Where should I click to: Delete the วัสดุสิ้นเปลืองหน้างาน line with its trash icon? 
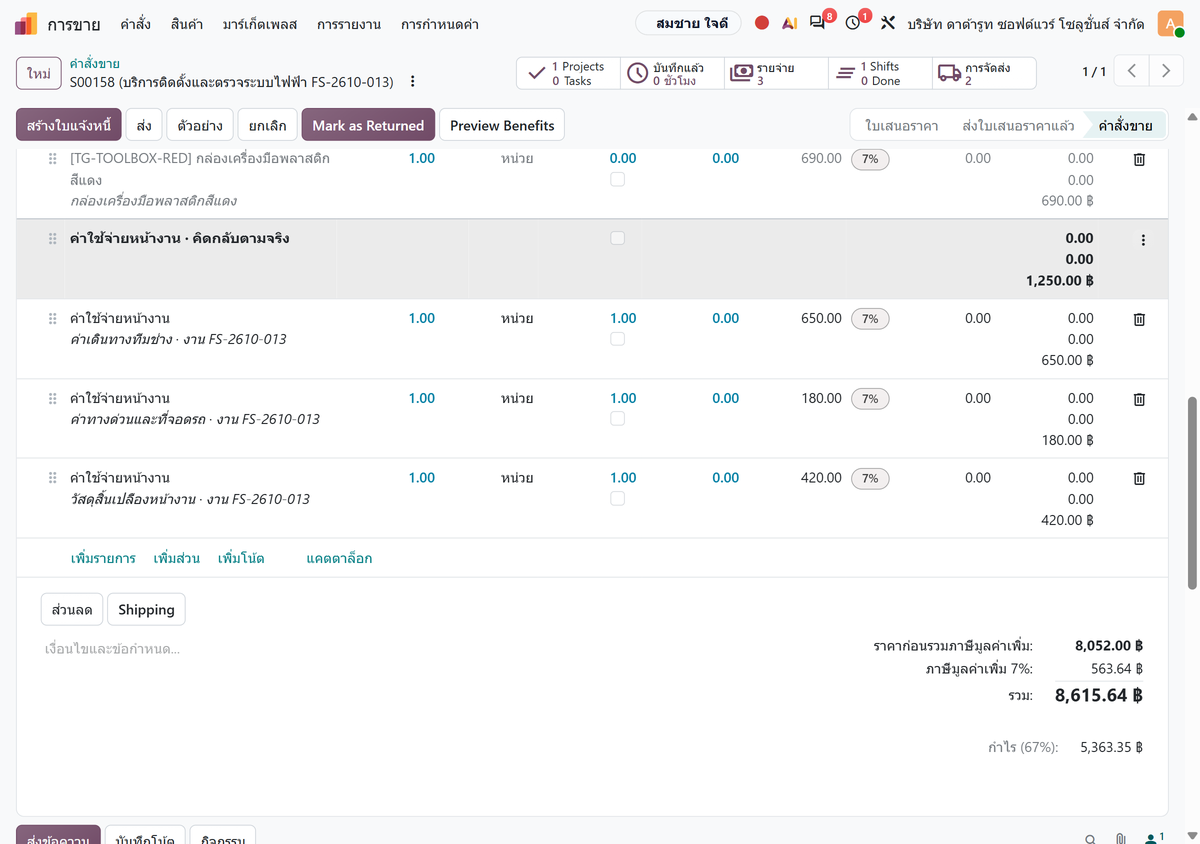[1138, 479]
